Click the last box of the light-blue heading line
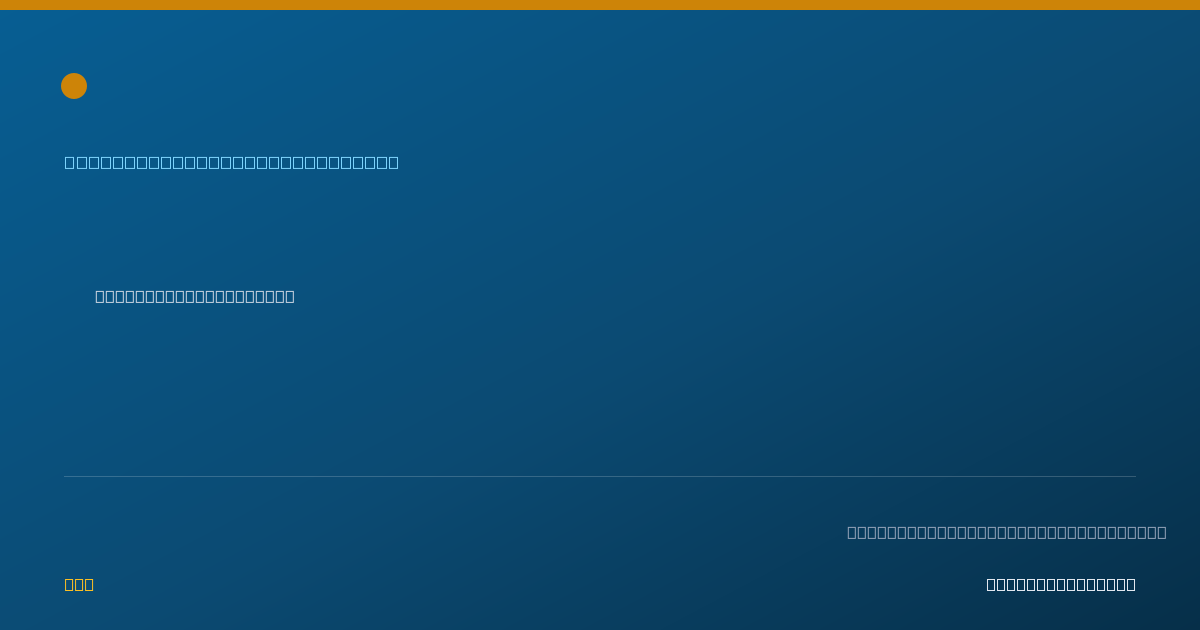The width and height of the screenshot is (1200, 630). (393, 162)
